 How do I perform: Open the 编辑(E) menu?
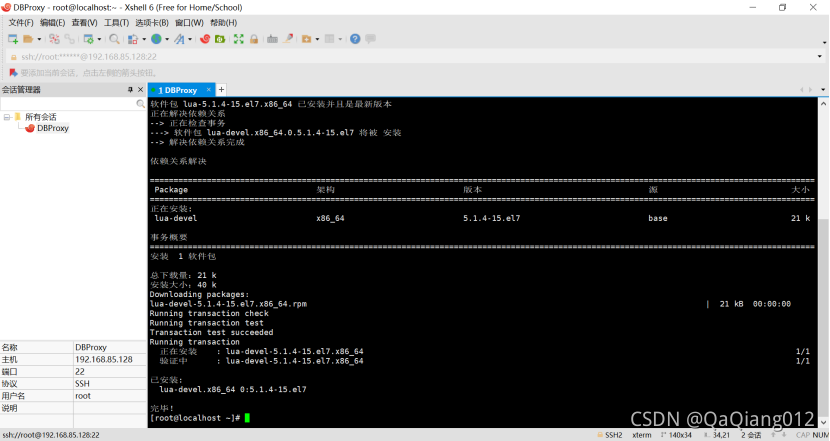click(x=52, y=23)
